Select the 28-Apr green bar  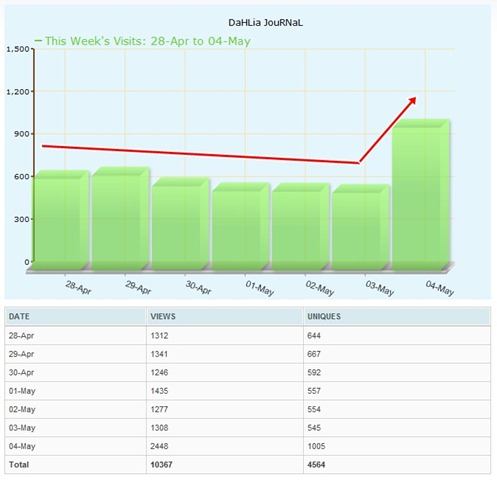62,220
